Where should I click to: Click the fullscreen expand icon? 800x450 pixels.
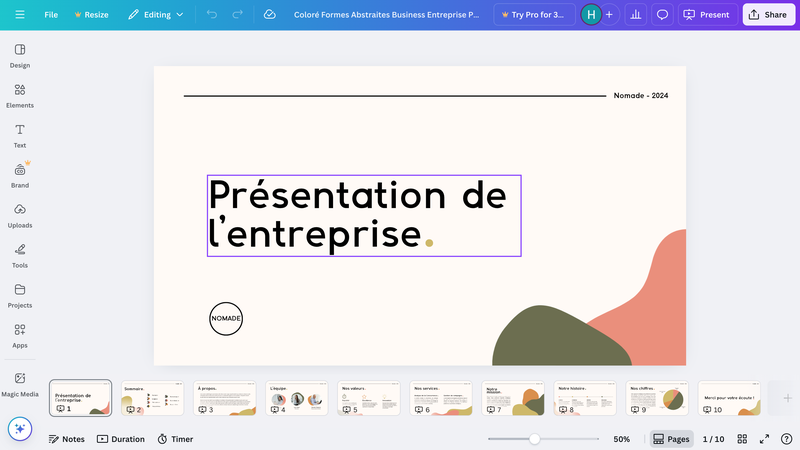pyautogui.click(x=764, y=439)
